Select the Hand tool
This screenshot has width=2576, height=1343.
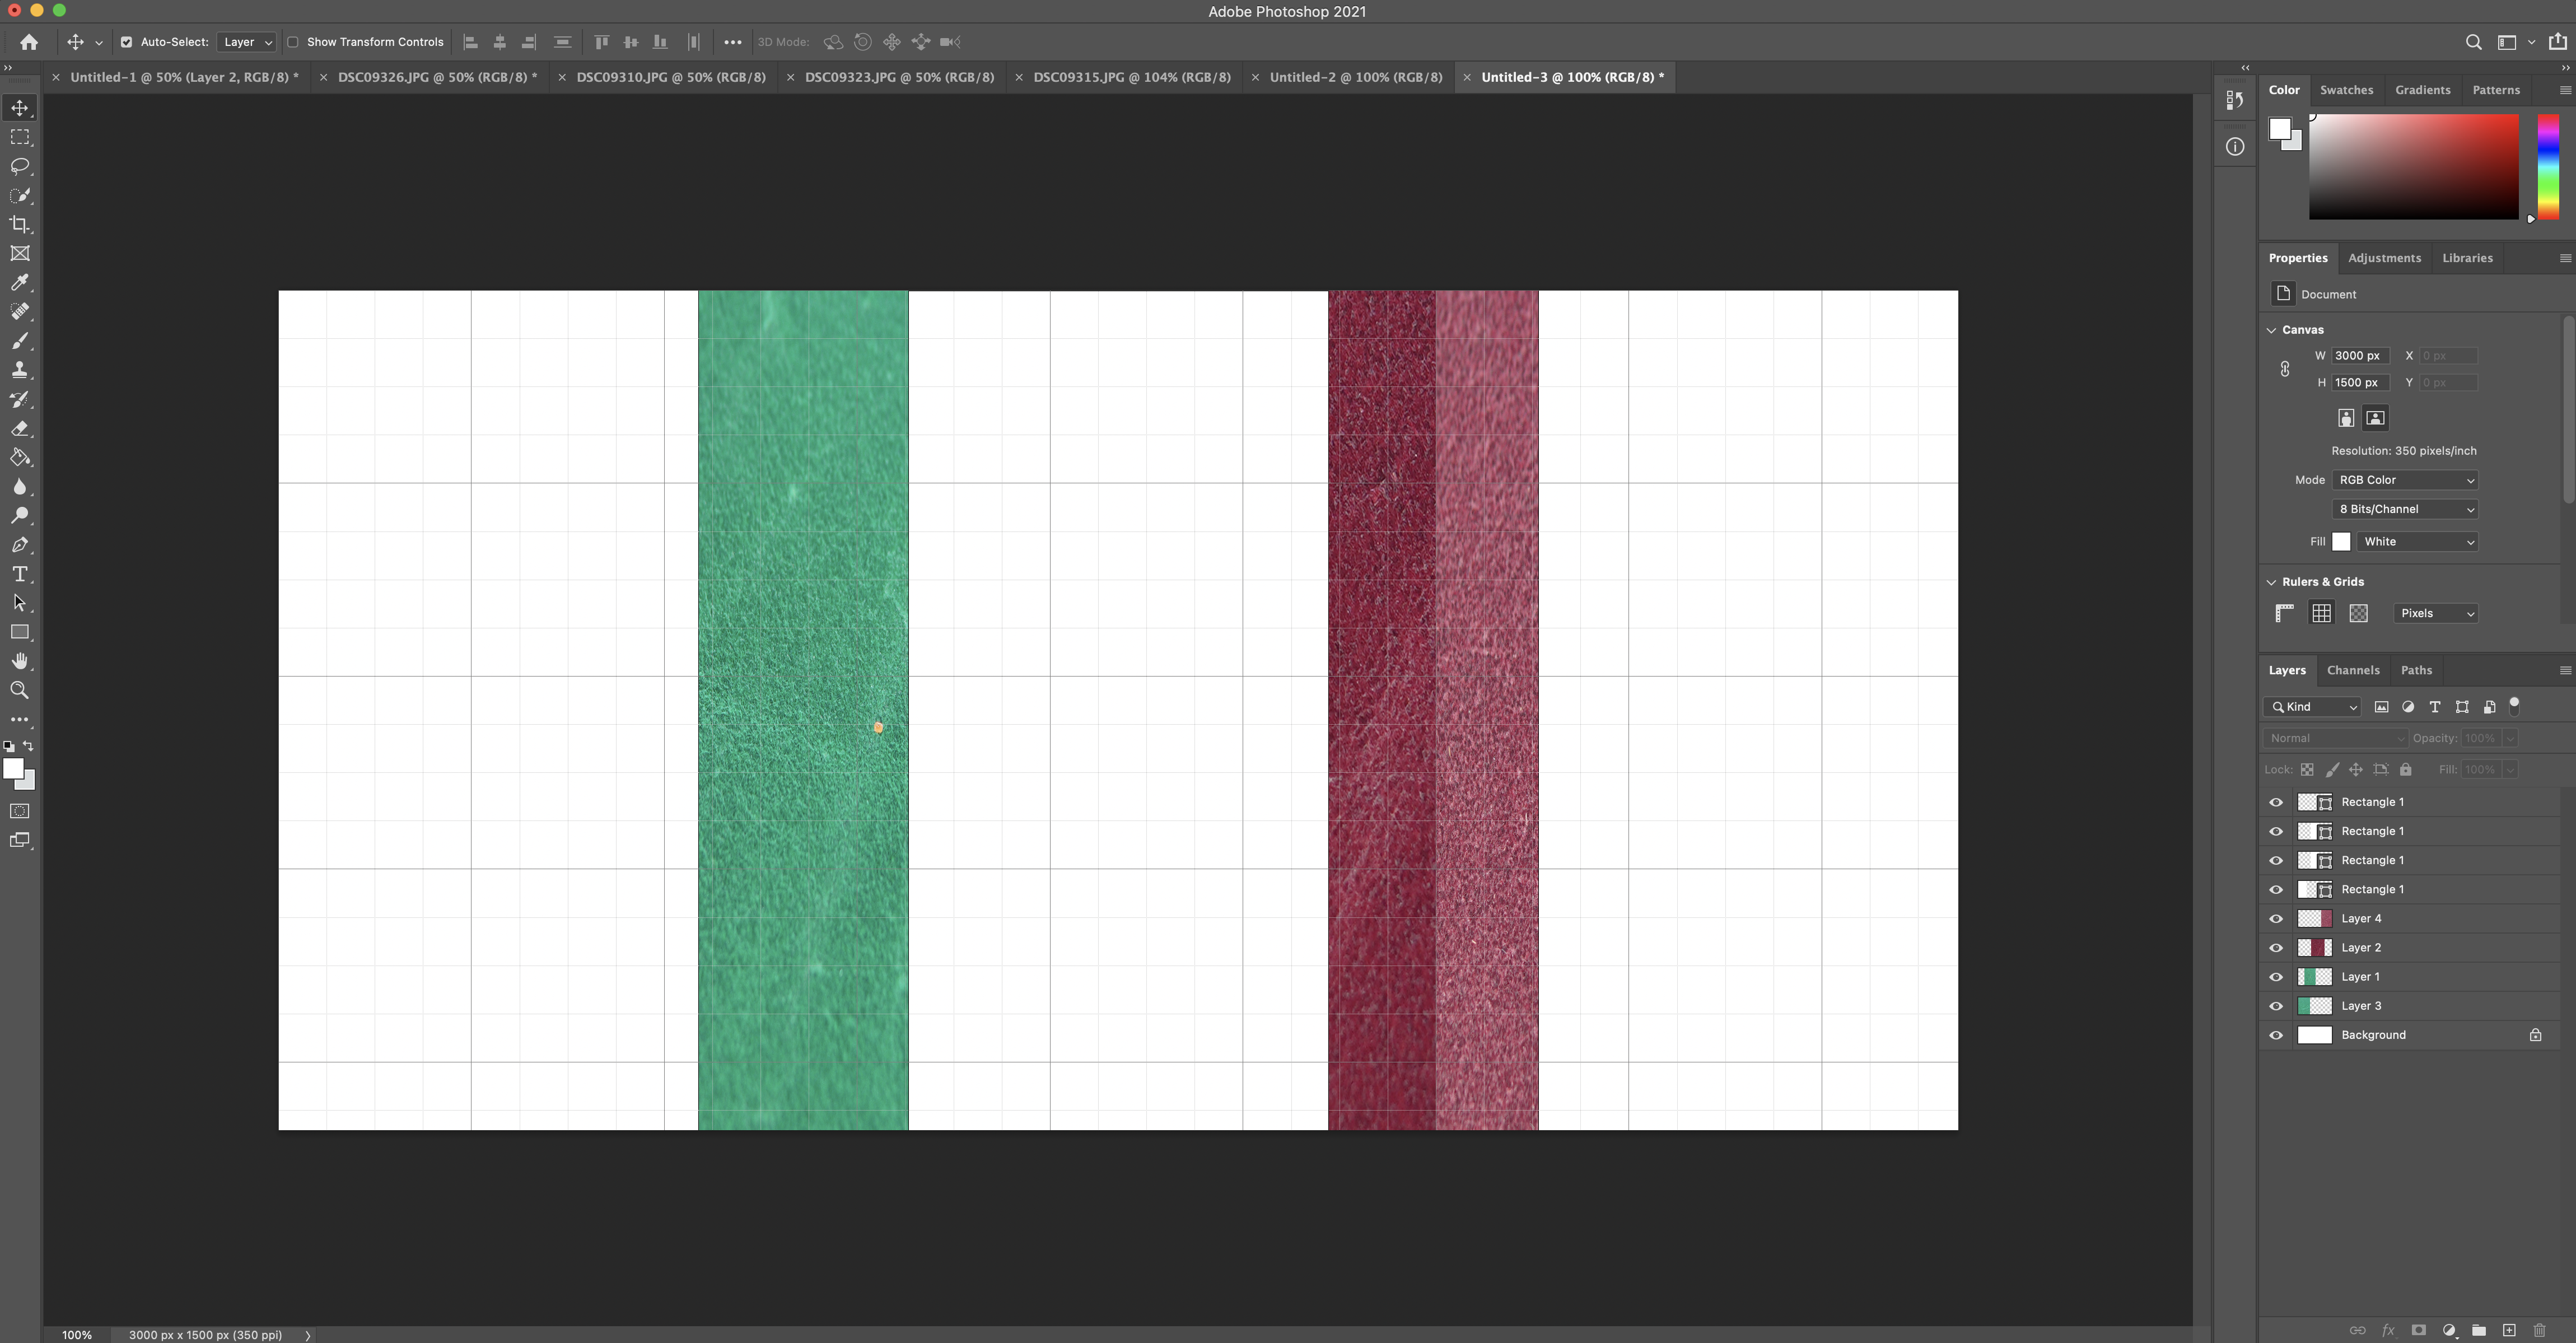click(19, 661)
